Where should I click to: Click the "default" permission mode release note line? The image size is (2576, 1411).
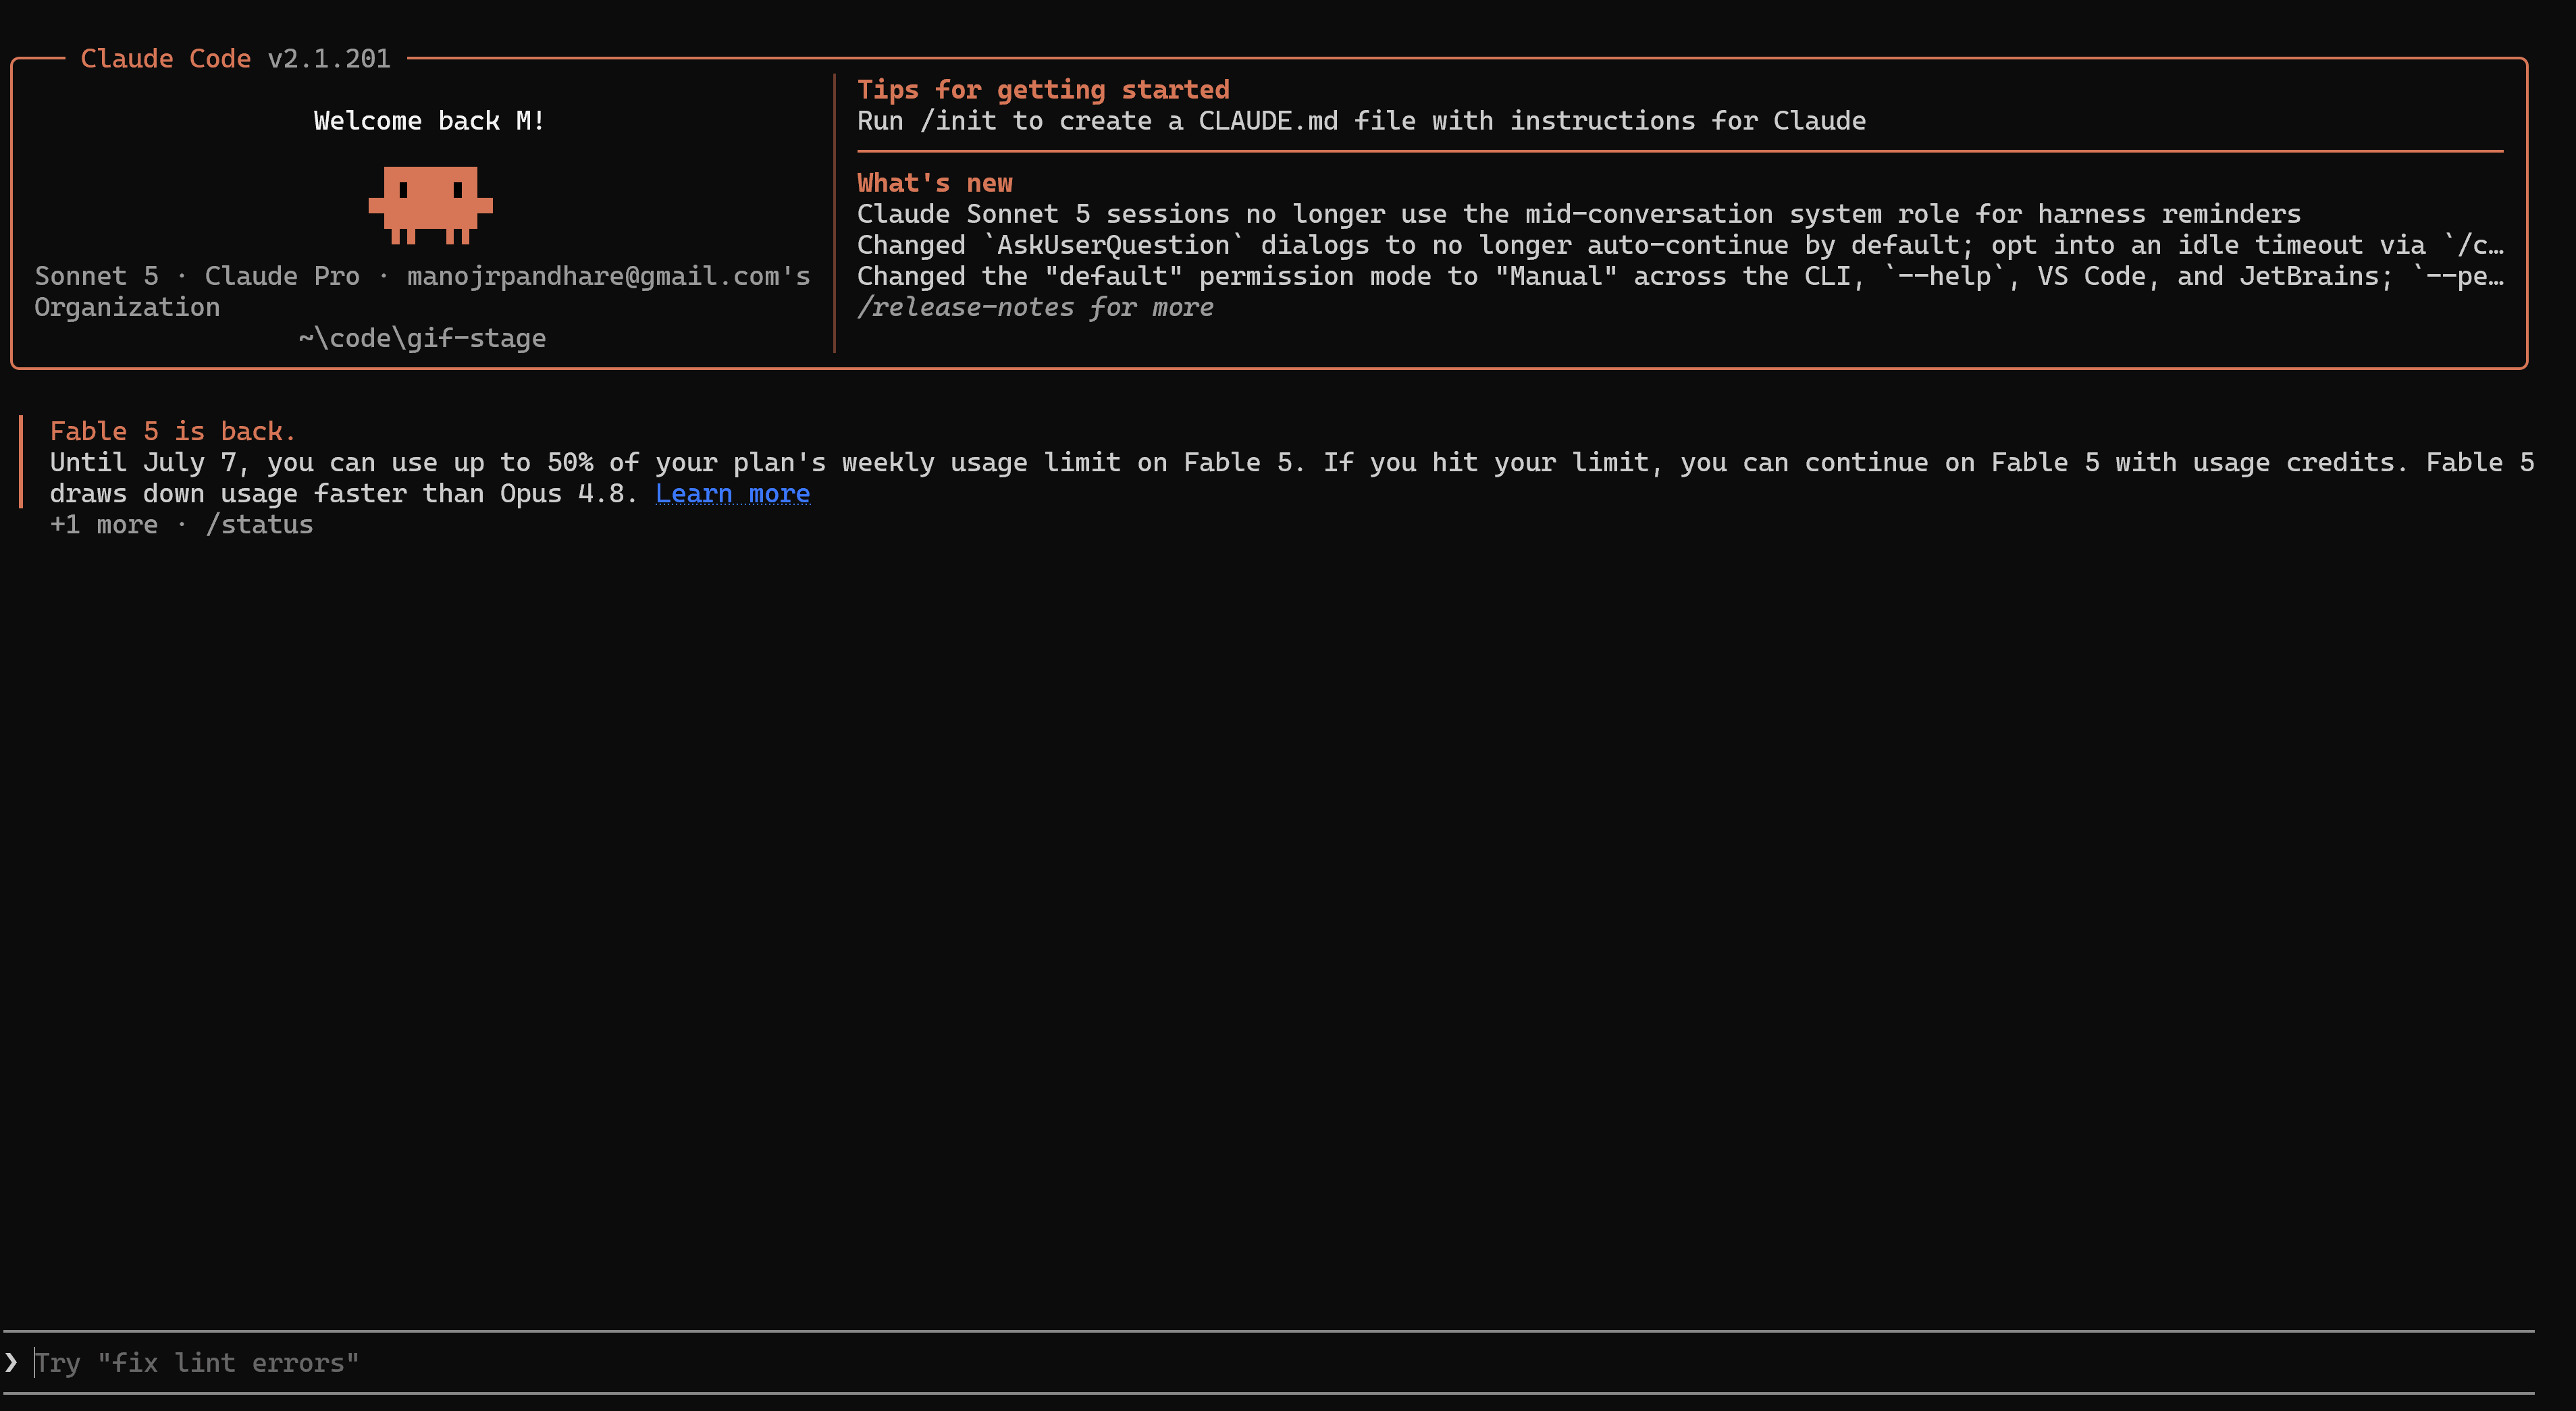[1680, 276]
